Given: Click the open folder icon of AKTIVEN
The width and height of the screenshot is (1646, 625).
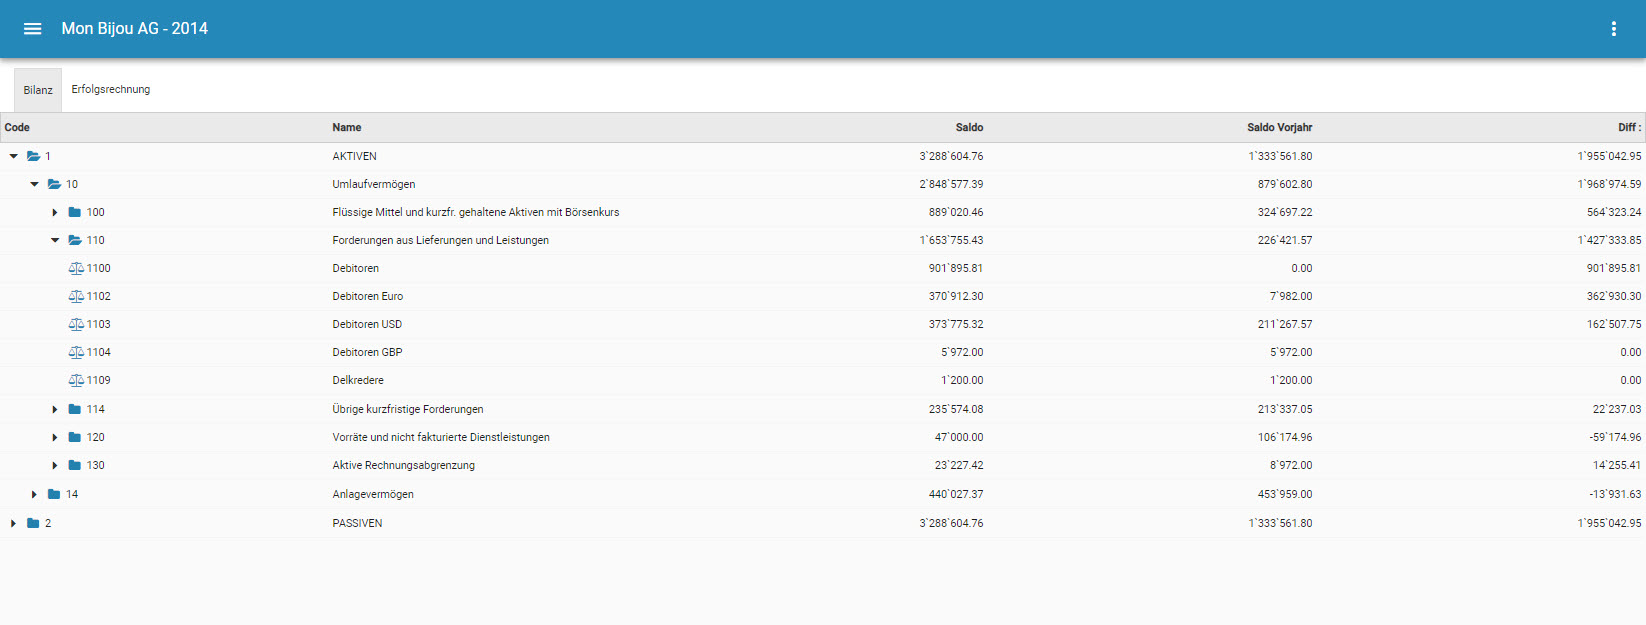Looking at the screenshot, I should point(34,156).
